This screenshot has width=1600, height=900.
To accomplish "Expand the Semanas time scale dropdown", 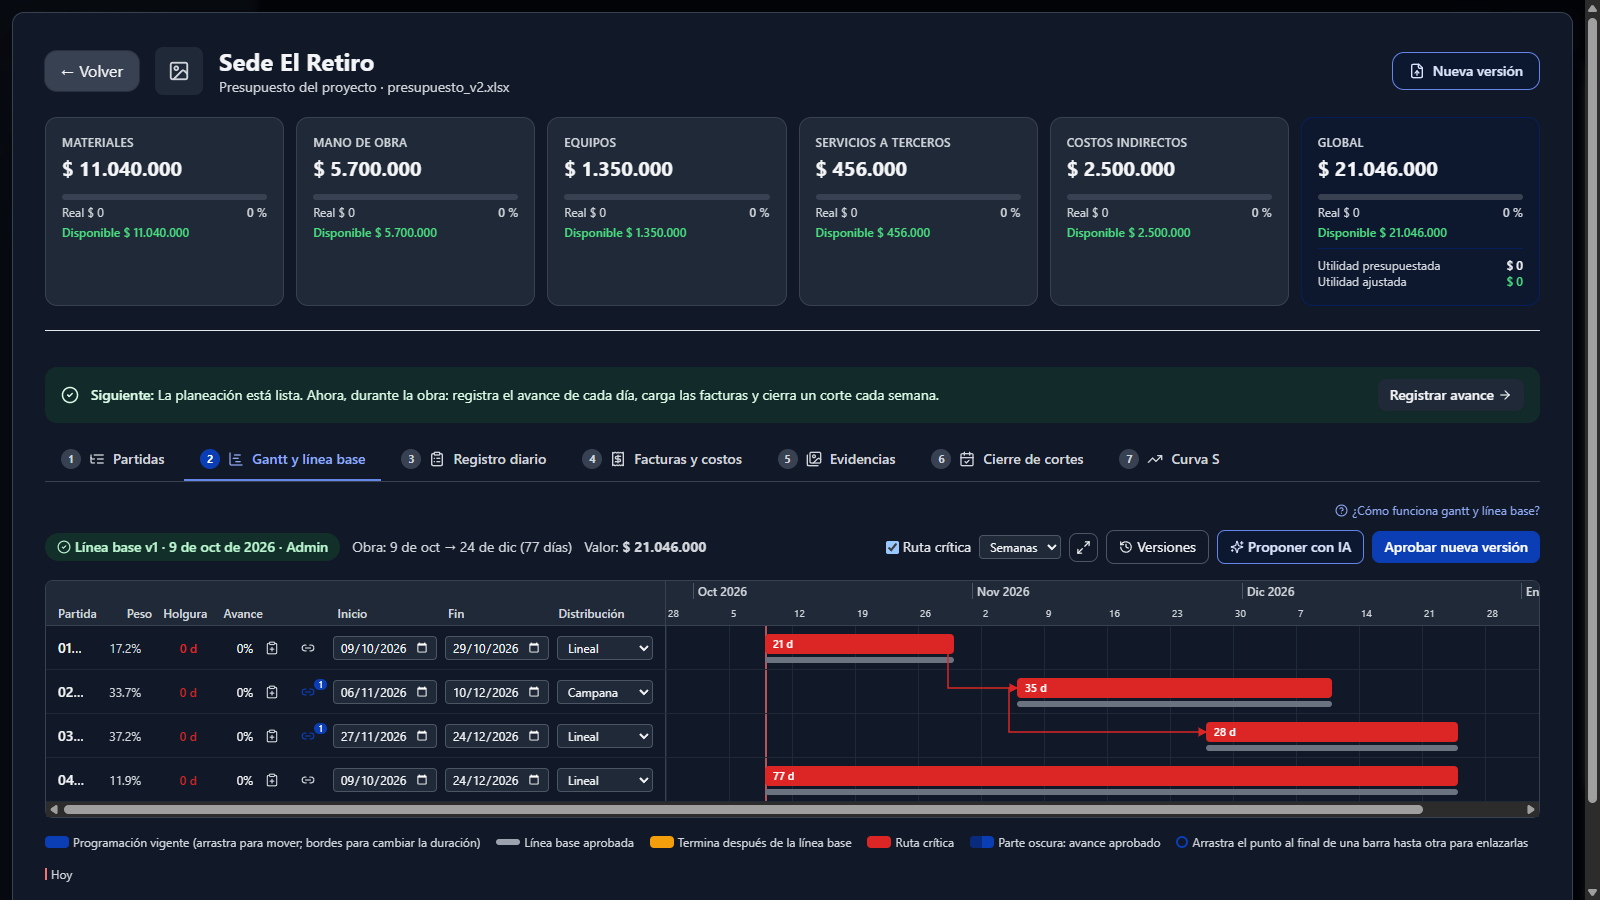I will (1020, 547).
